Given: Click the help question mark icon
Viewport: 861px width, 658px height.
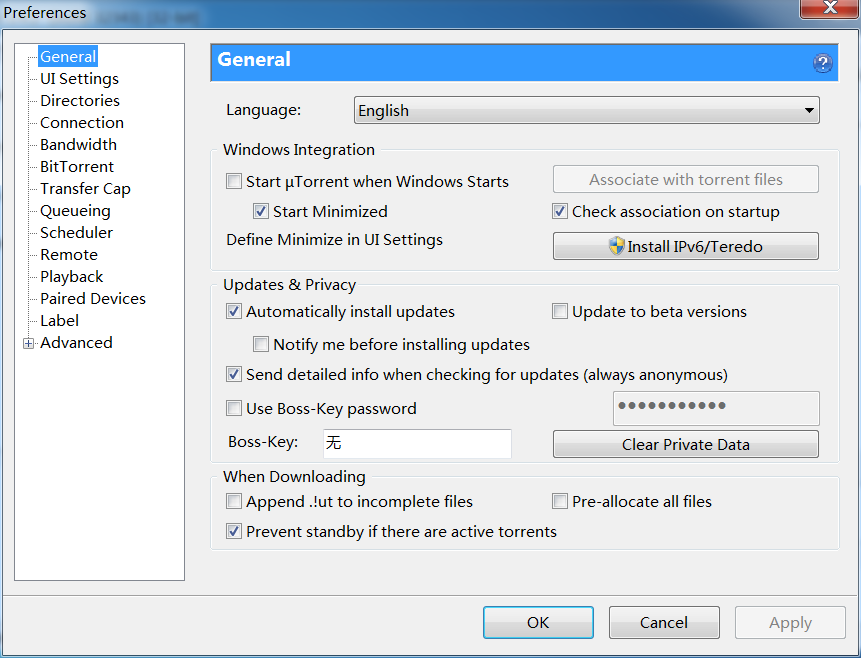Looking at the screenshot, I should click(822, 63).
